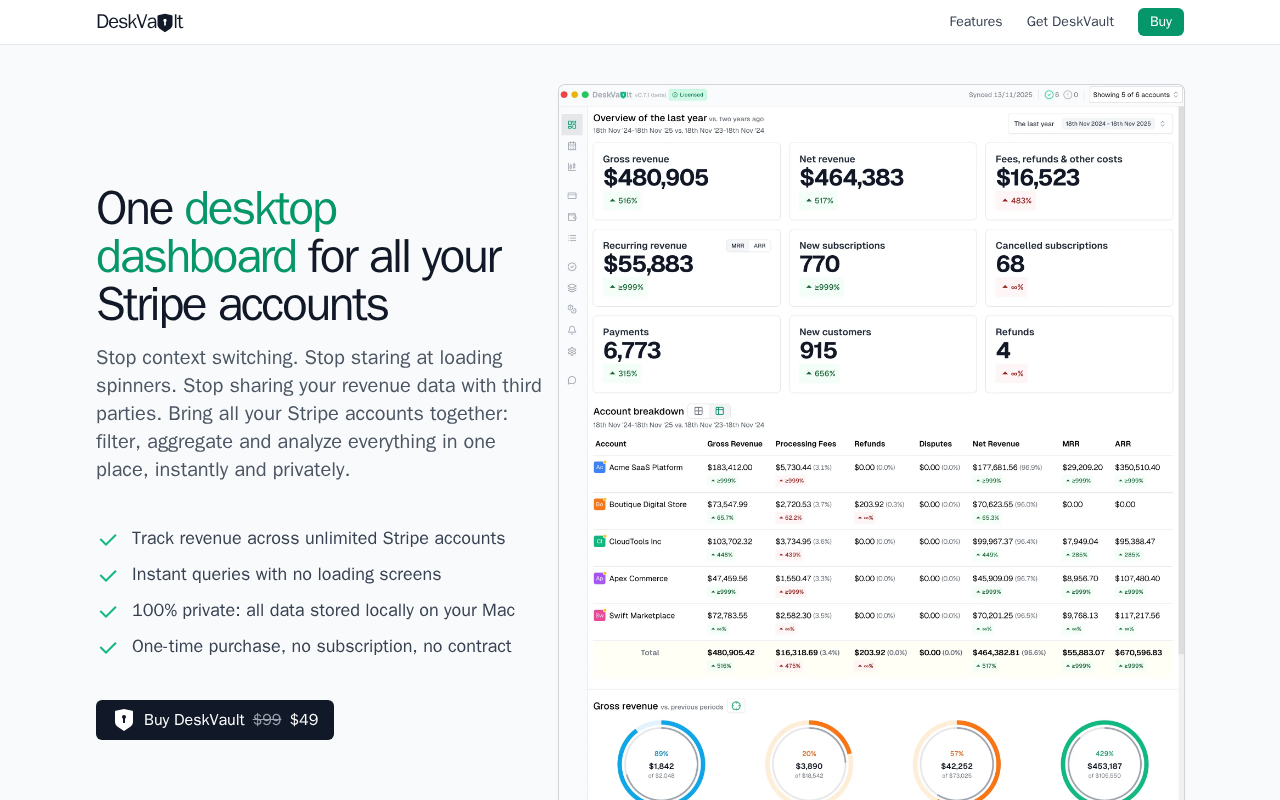Click the wallet icon in the sidebar
Screen dimensions: 1280x800
(572, 217)
